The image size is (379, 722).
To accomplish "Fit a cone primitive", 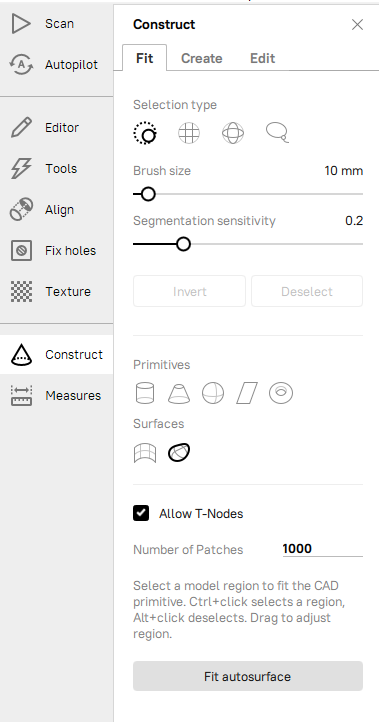I will 179,394.
